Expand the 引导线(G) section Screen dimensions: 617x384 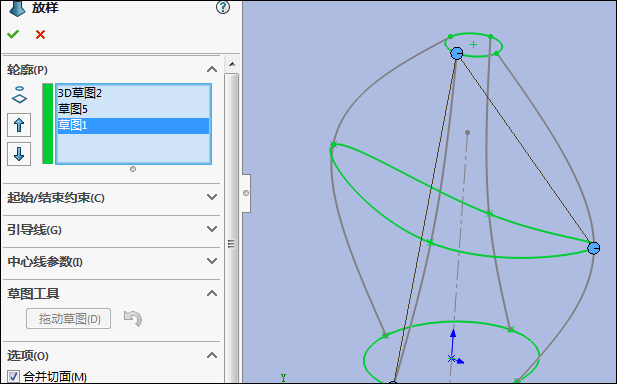tap(212, 229)
